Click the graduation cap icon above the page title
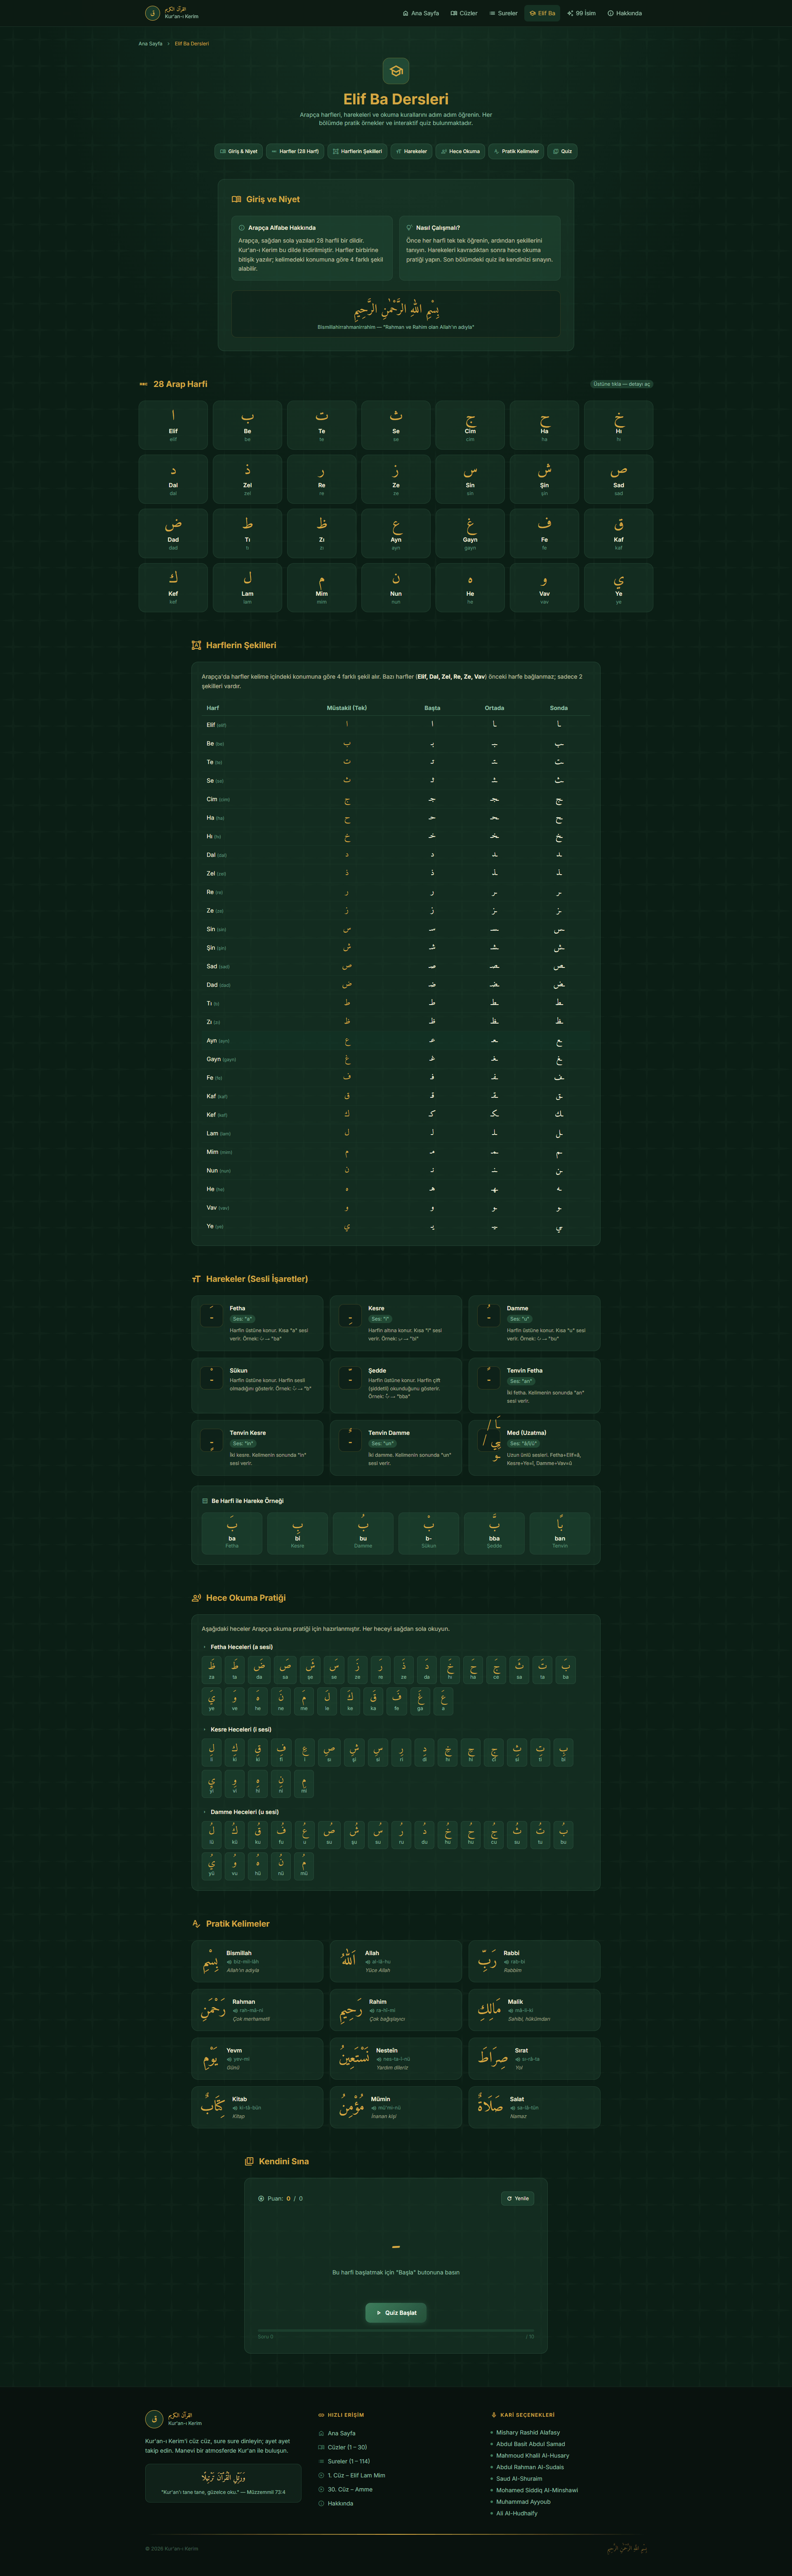The image size is (792, 2576). pos(396,71)
